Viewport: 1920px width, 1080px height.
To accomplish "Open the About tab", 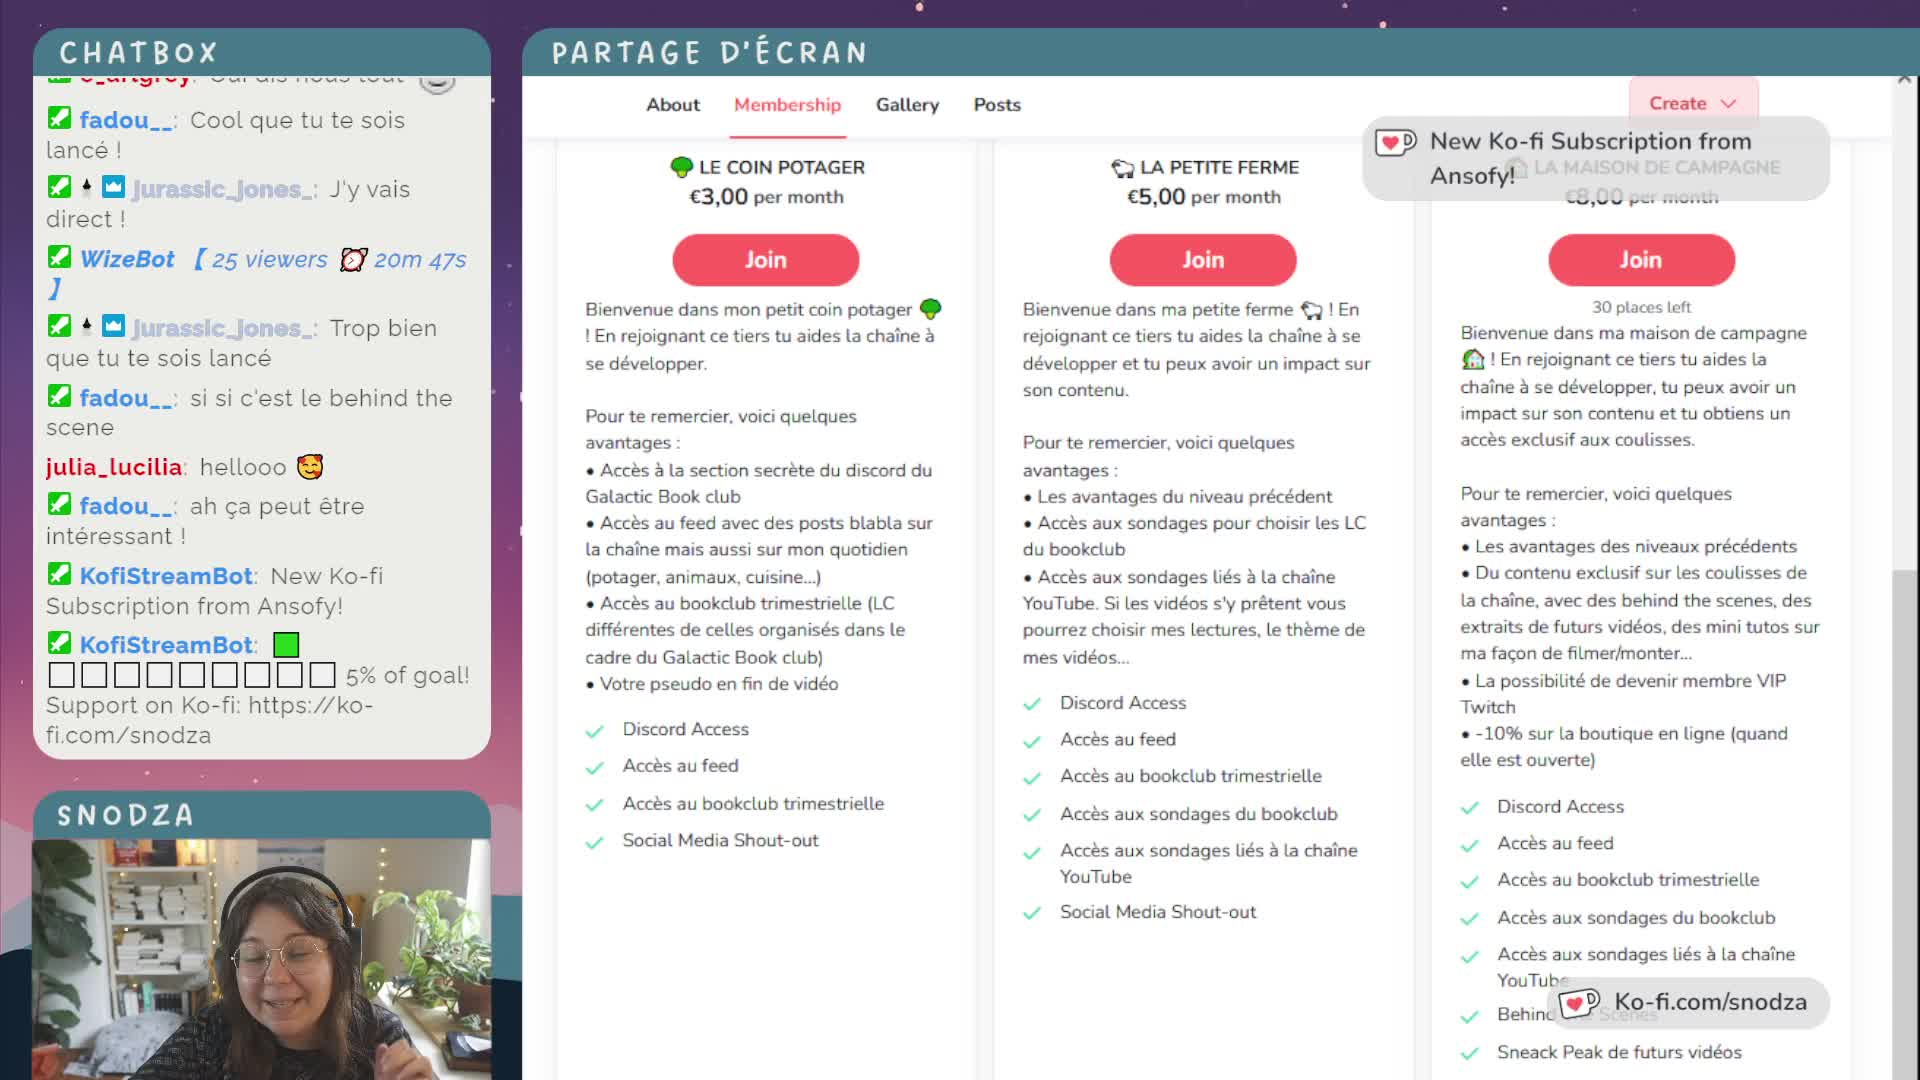I will (673, 105).
